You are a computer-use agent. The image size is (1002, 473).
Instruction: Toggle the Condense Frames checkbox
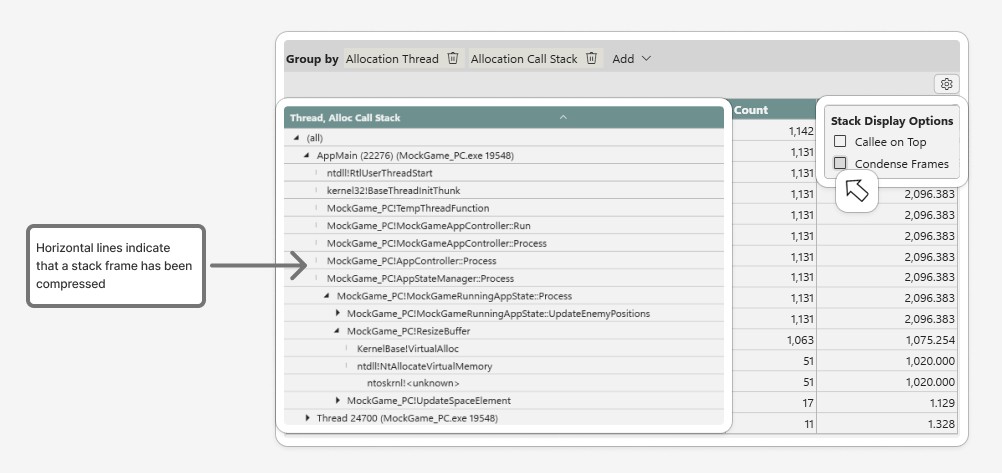(840, 163)
